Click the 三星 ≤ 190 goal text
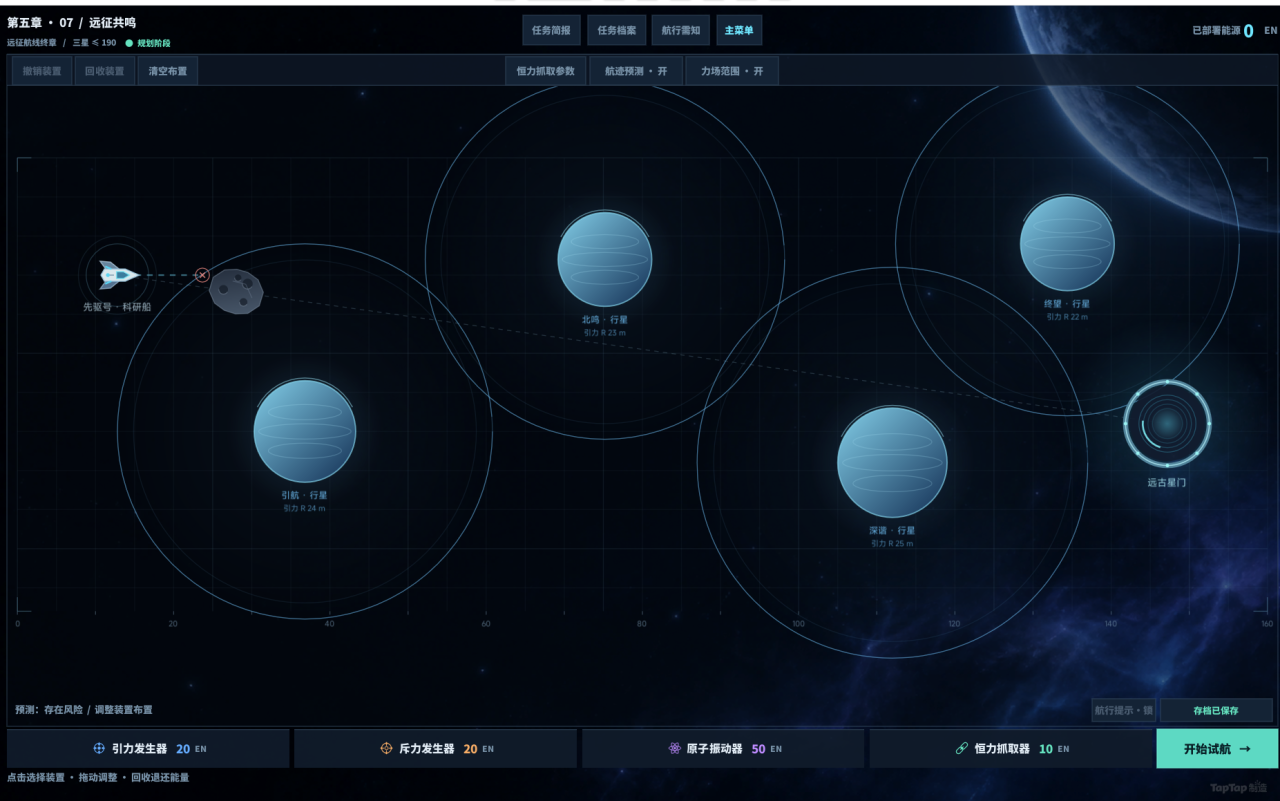 (x=94, y=43)
